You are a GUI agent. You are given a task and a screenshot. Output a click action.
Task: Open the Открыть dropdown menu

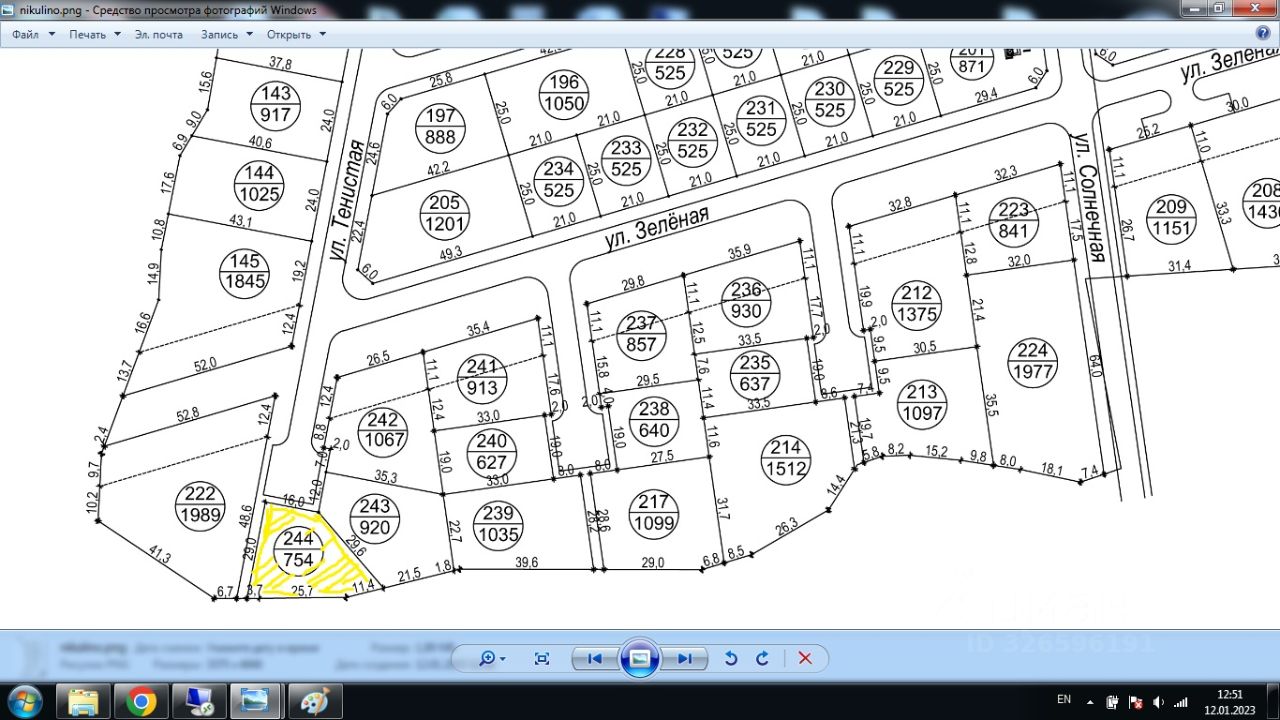[295, 34]
